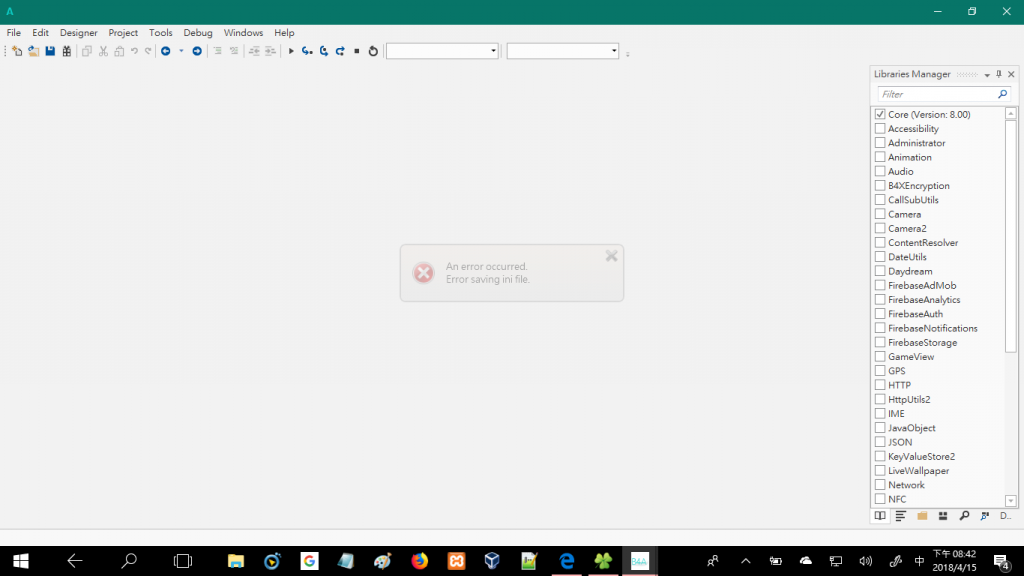1024x576 pixels.
Task: Click the Restart circular arrow toolbar icon
Action: click(373, 51)
